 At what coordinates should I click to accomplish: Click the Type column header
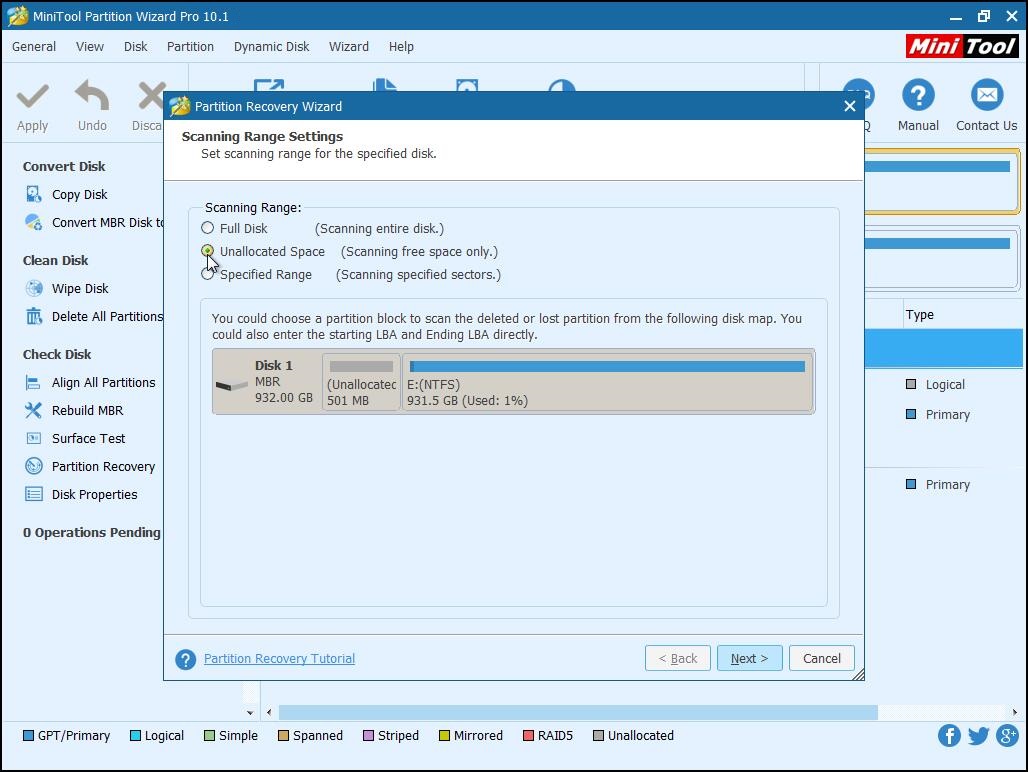[x=920, y=315]
